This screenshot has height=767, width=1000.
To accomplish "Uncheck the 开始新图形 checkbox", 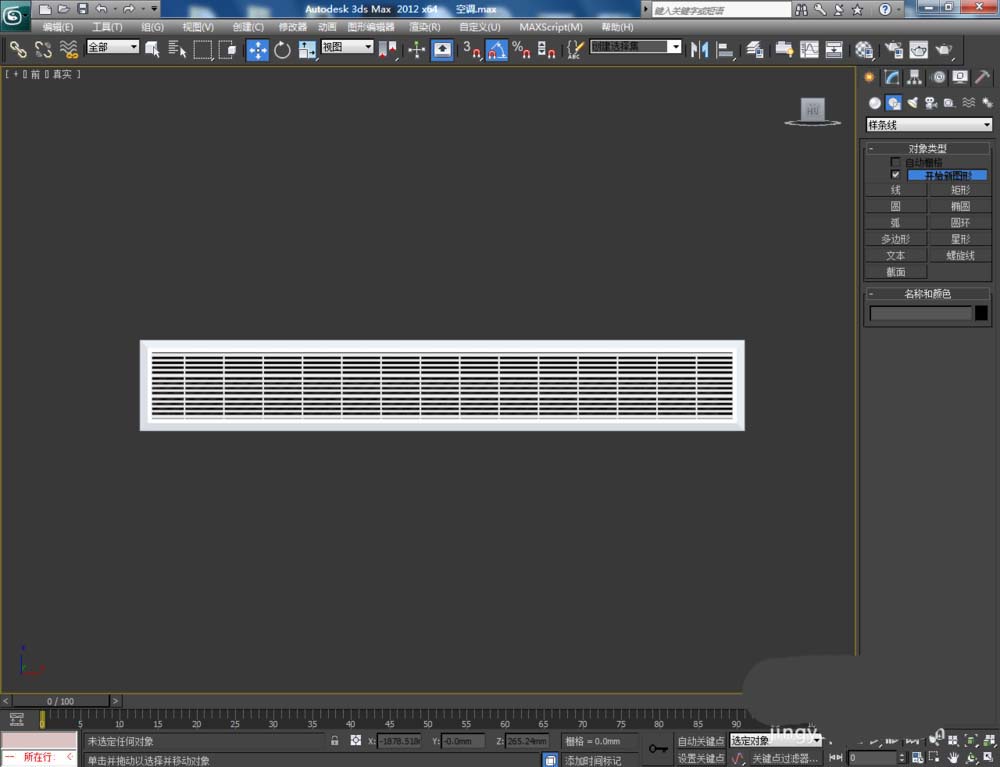I will (895, 175).
